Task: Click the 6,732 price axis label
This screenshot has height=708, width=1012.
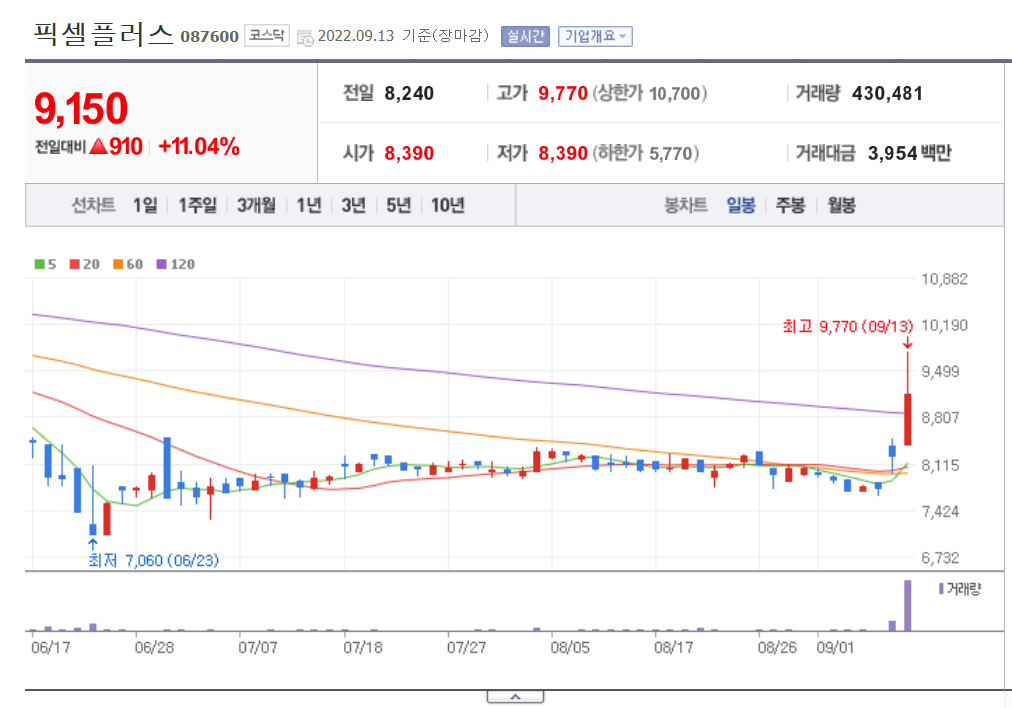Action: coord(940,558)
